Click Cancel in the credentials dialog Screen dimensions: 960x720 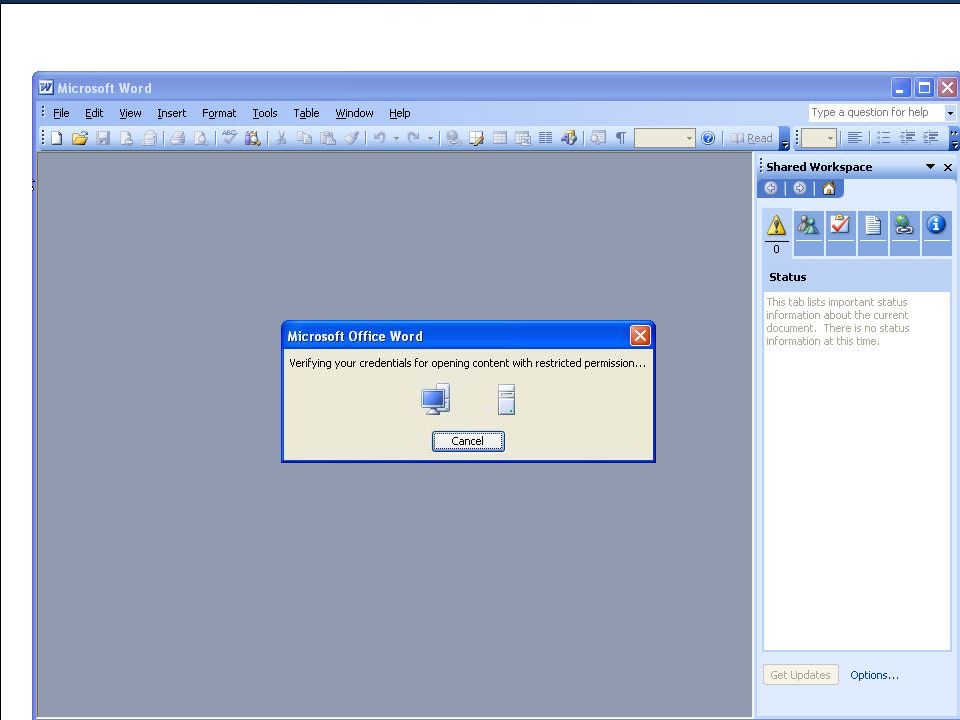(468, 441)
